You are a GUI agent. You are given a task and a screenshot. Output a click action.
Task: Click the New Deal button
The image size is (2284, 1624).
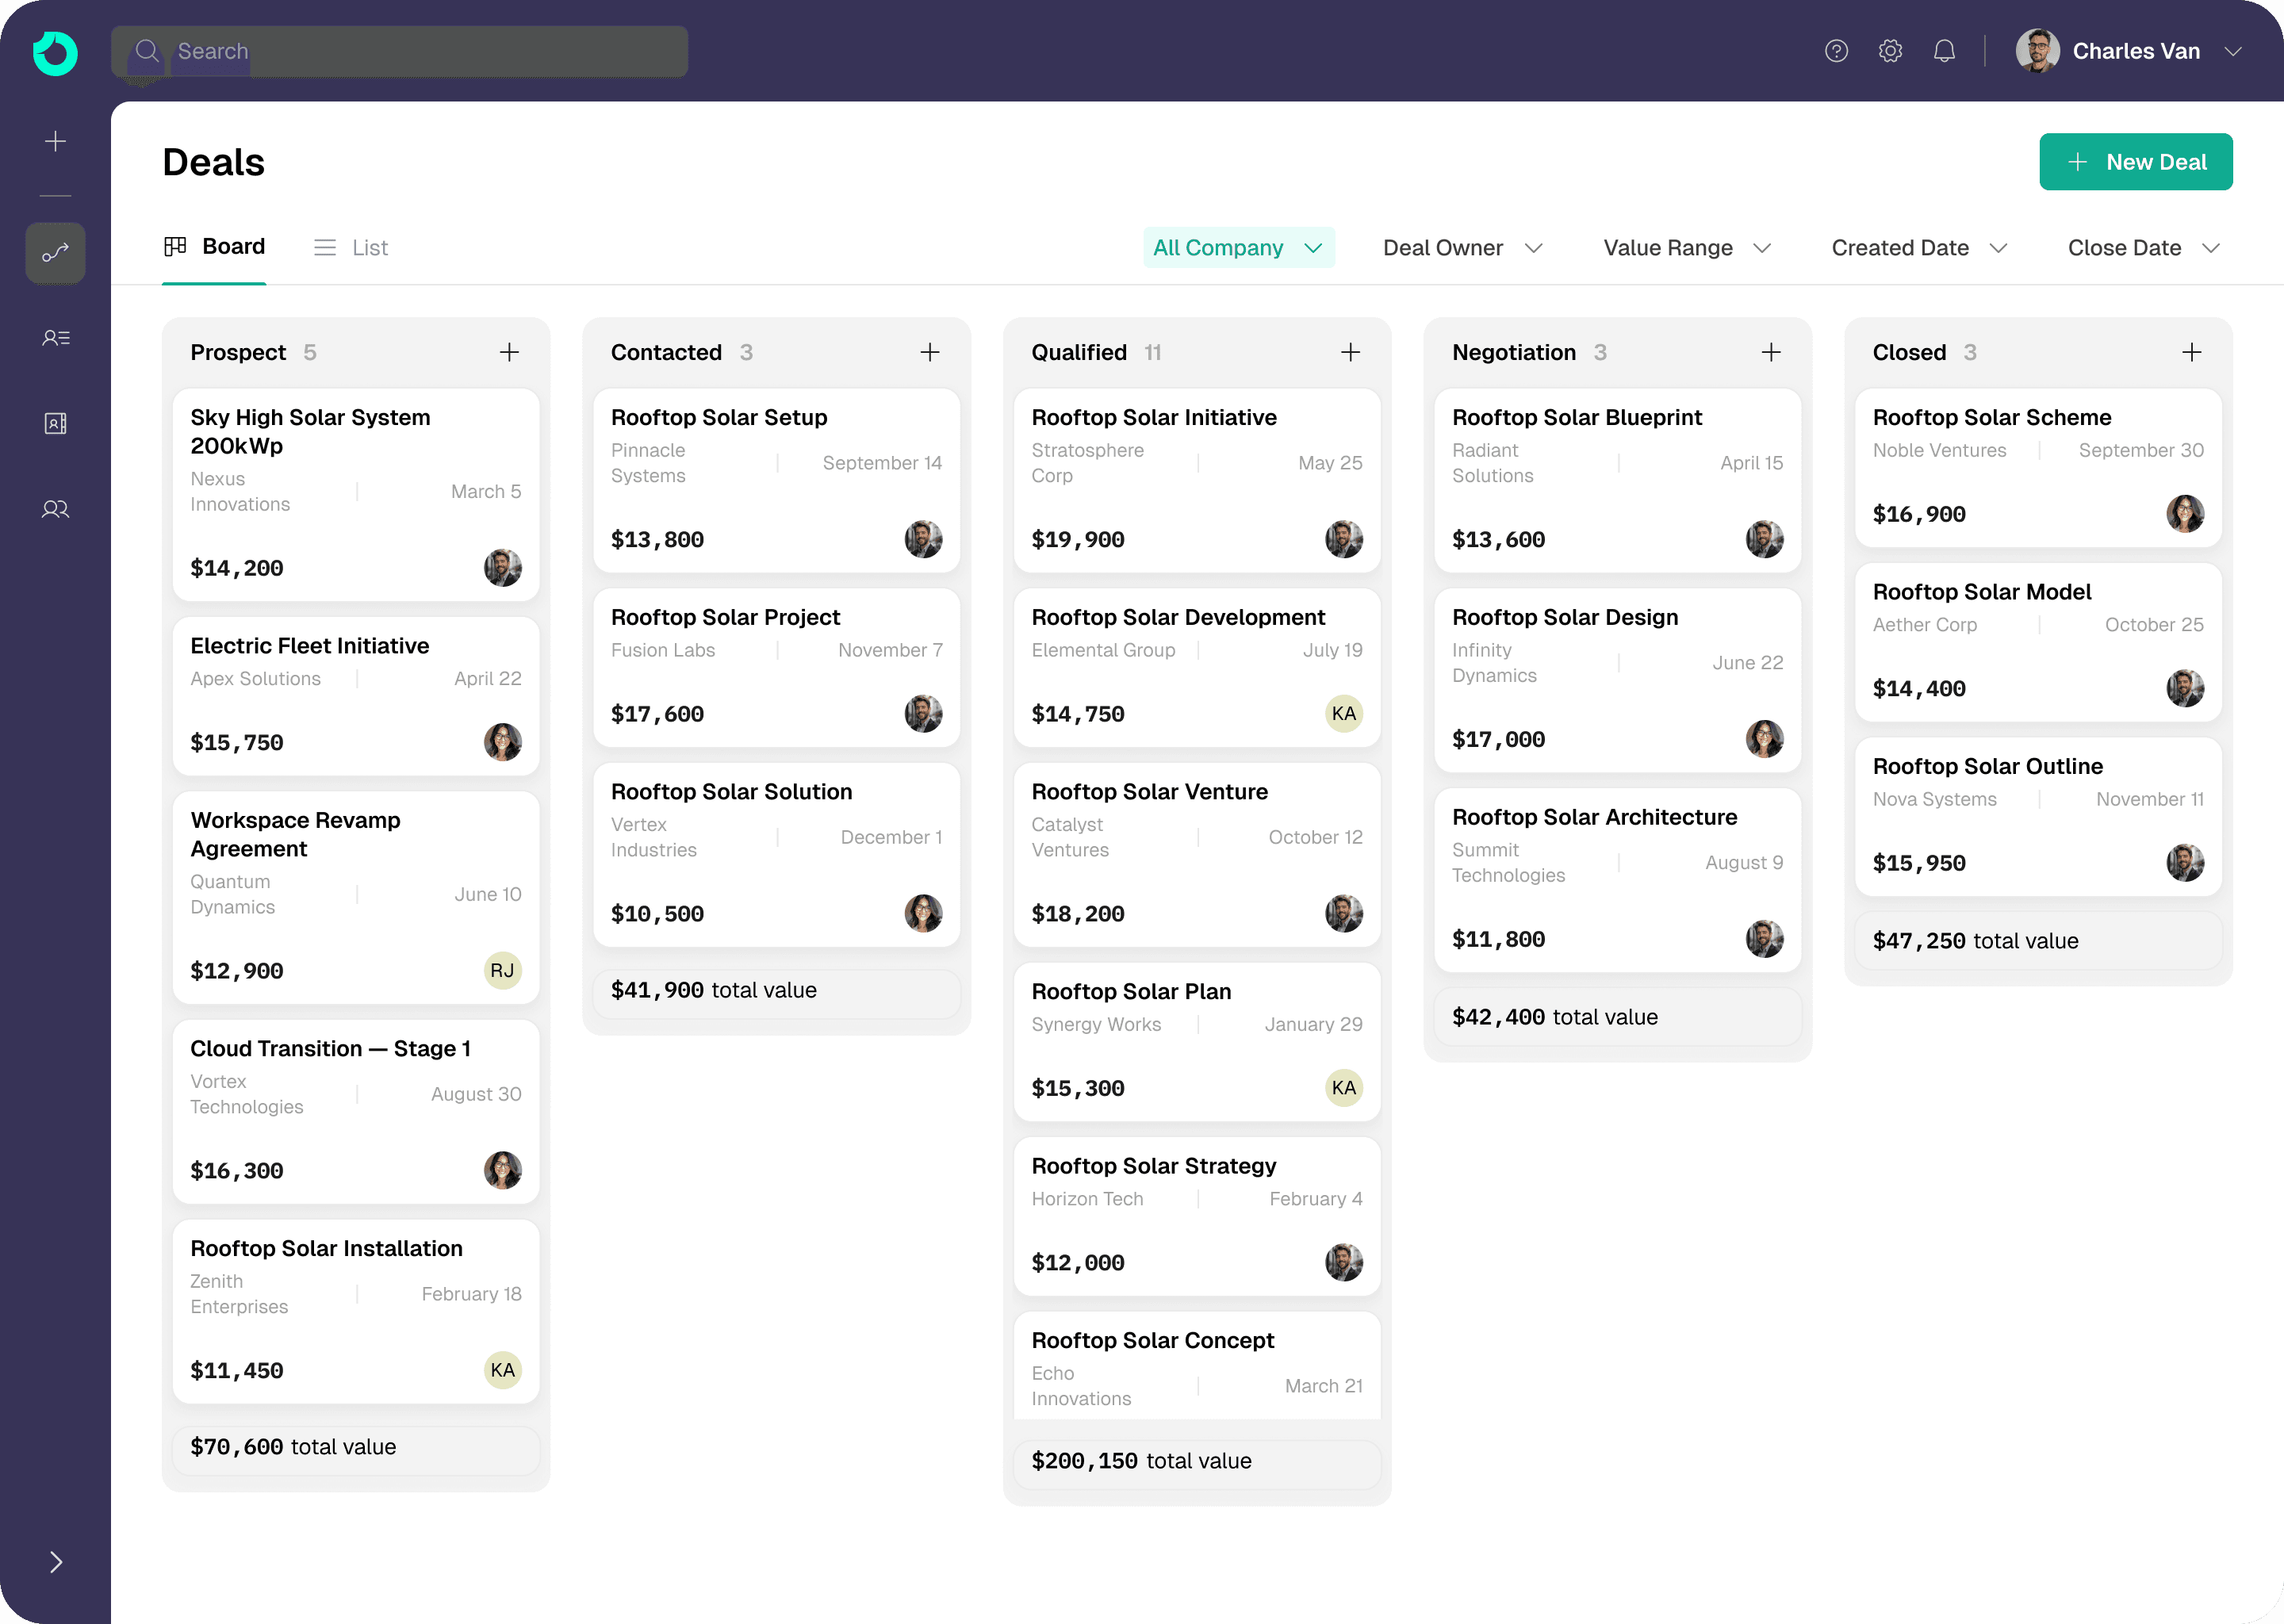pyautogui.click(x=2135, y=162)
